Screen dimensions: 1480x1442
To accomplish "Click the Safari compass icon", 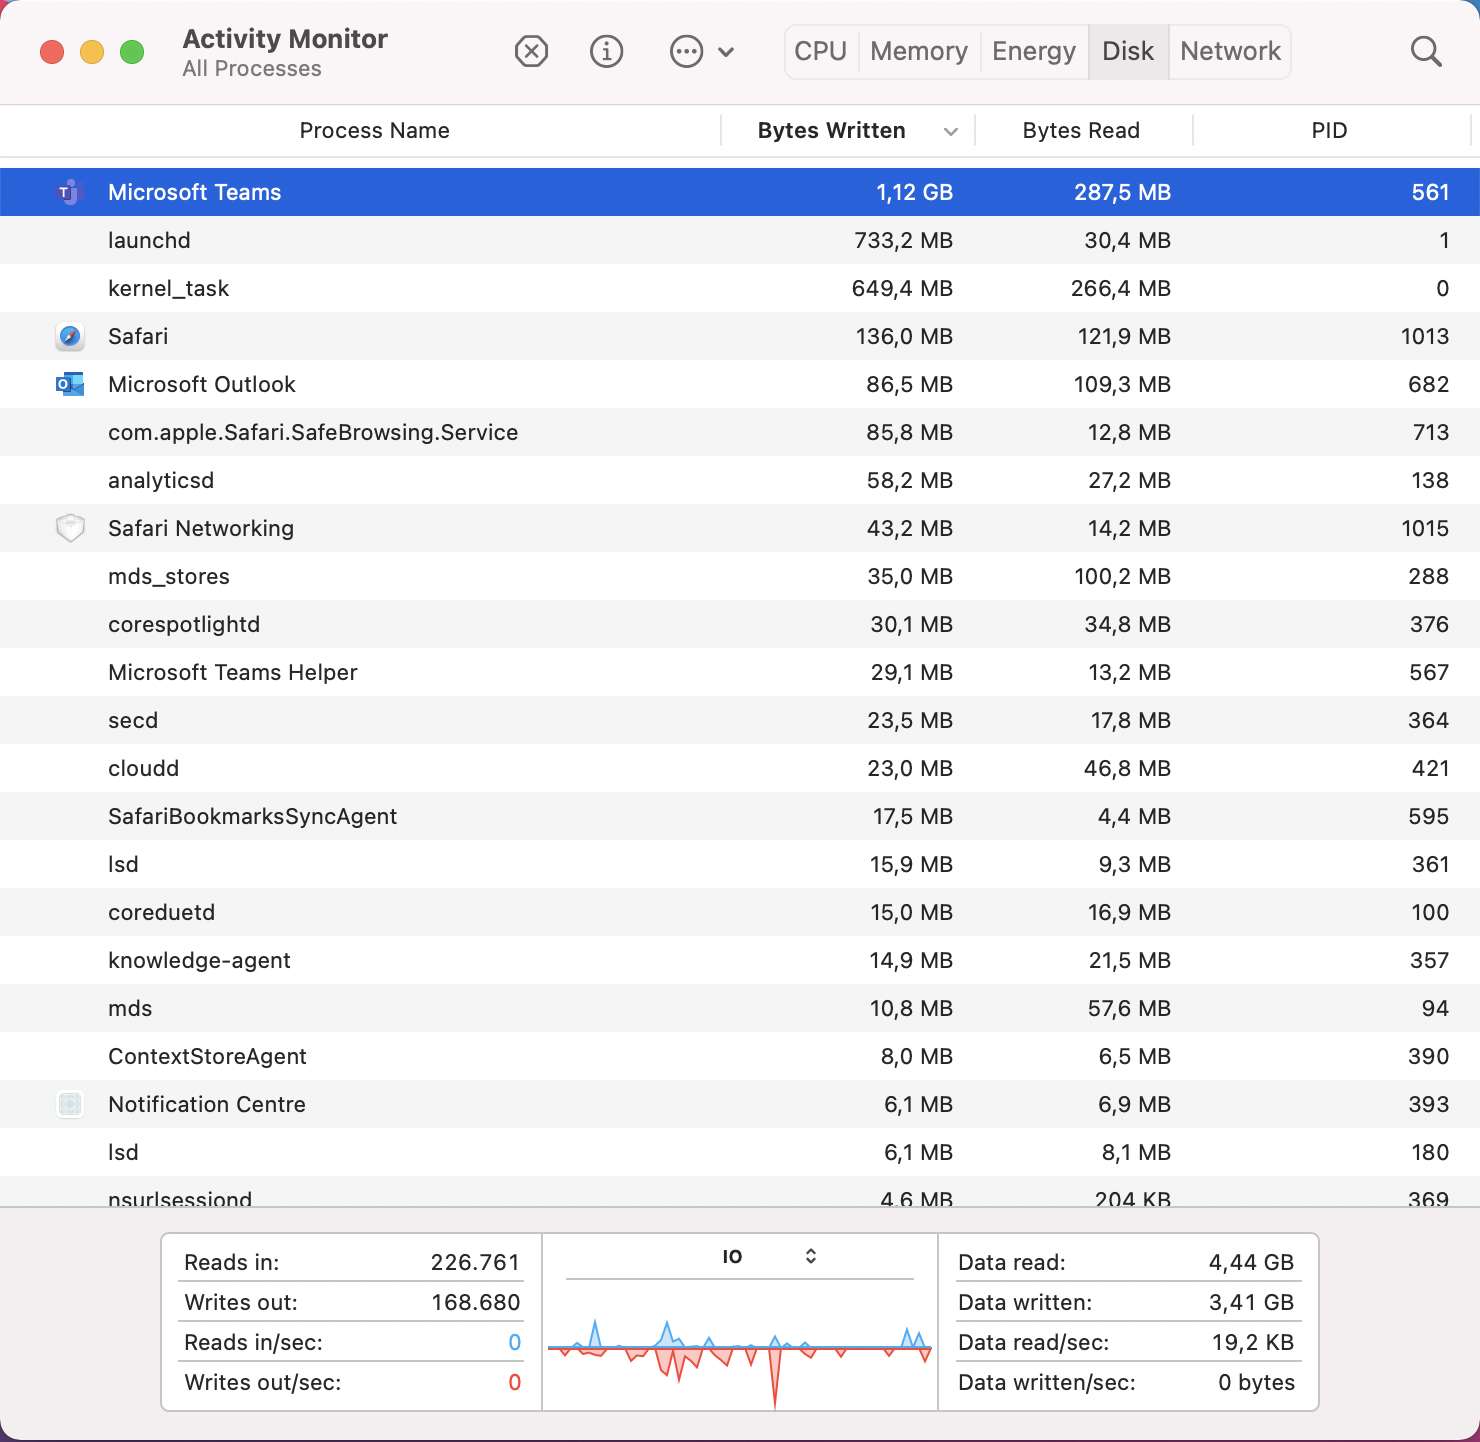I will [x=69, y=336].
